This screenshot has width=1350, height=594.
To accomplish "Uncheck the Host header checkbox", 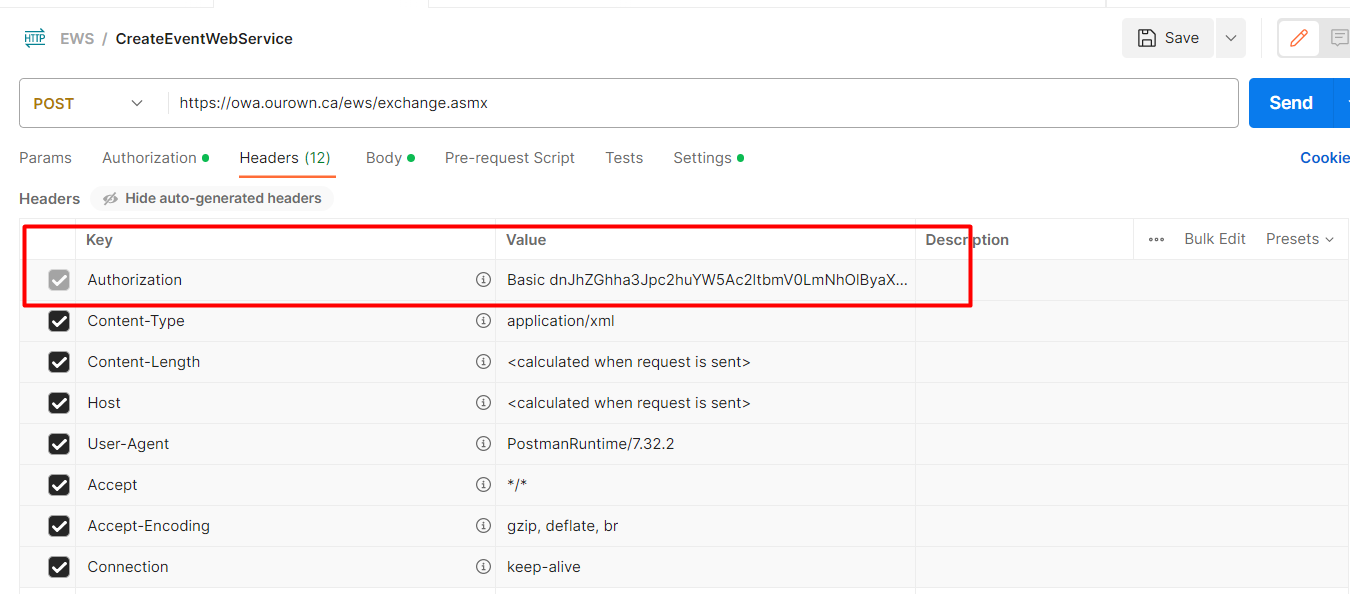I will pyautogui.click(x=59, y=403).
